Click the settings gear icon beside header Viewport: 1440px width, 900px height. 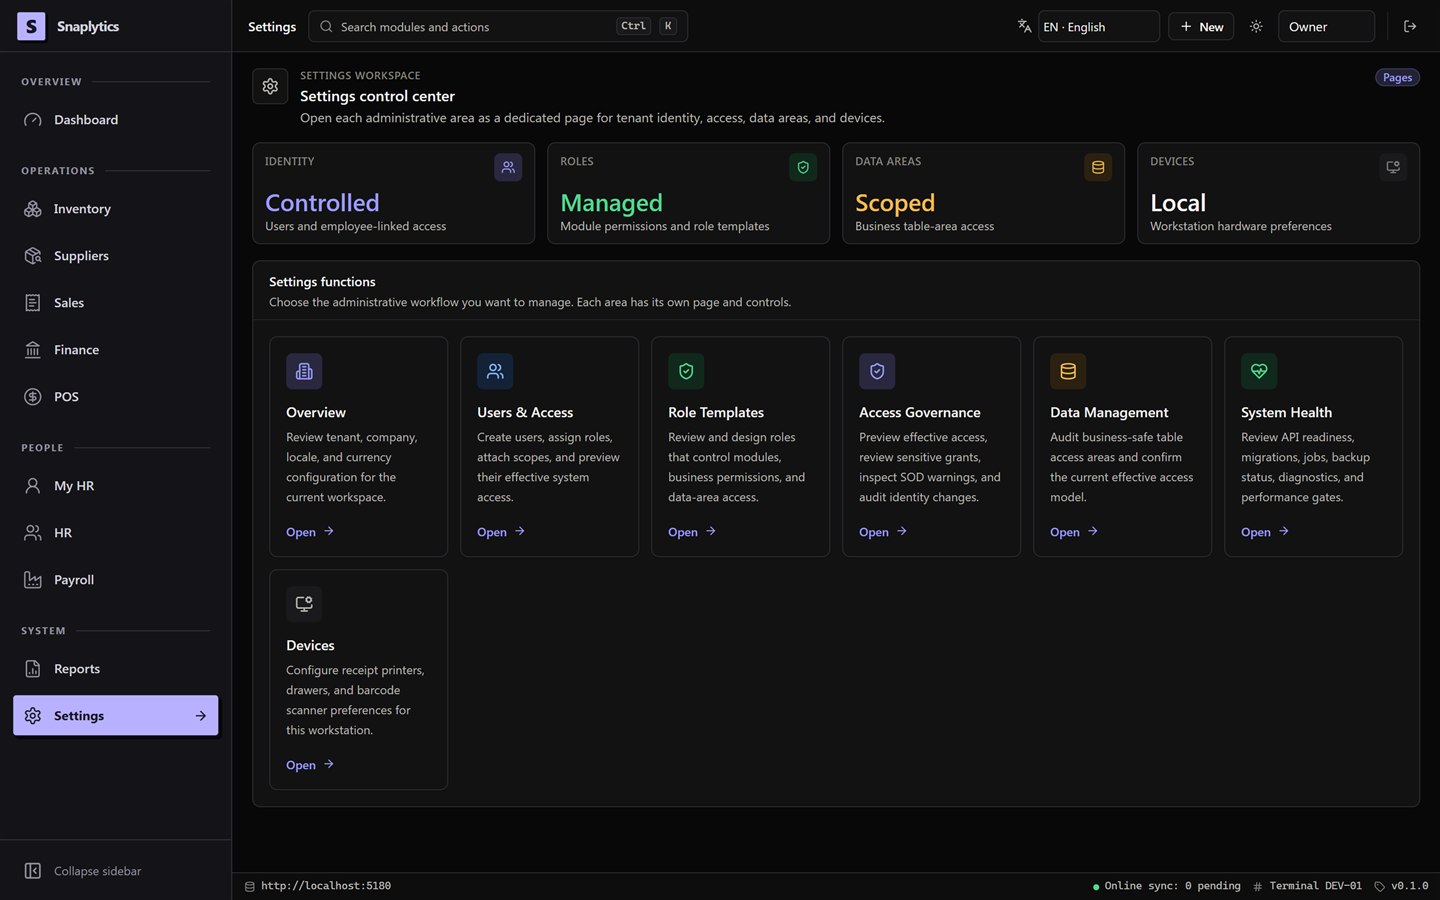point(270,87)
